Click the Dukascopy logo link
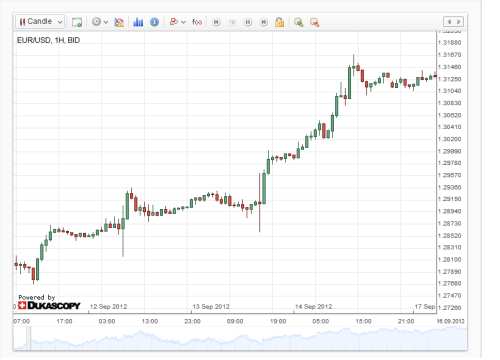Viewport: 500px width, 360px height. pos(49,305)
